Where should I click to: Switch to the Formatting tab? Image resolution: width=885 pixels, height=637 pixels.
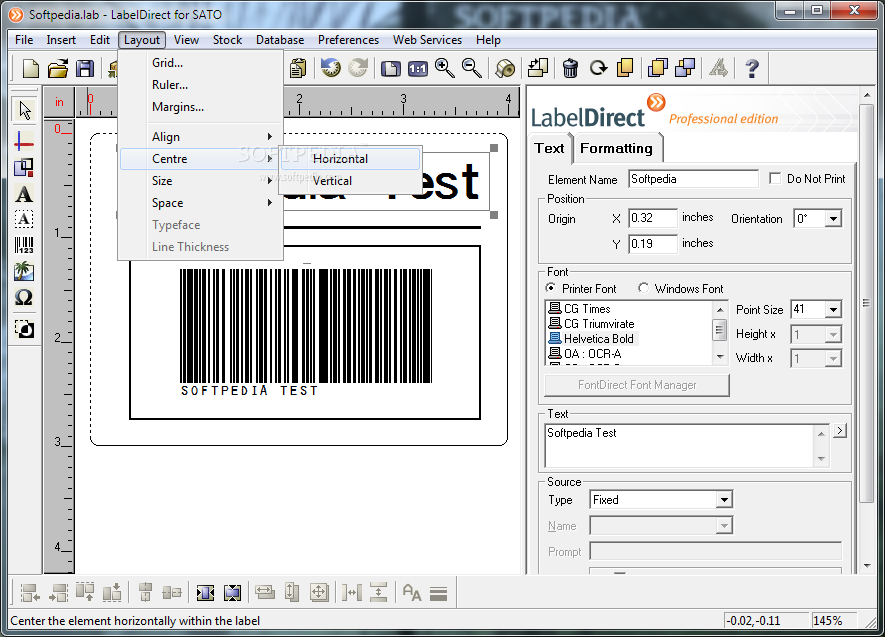[616, 148]
